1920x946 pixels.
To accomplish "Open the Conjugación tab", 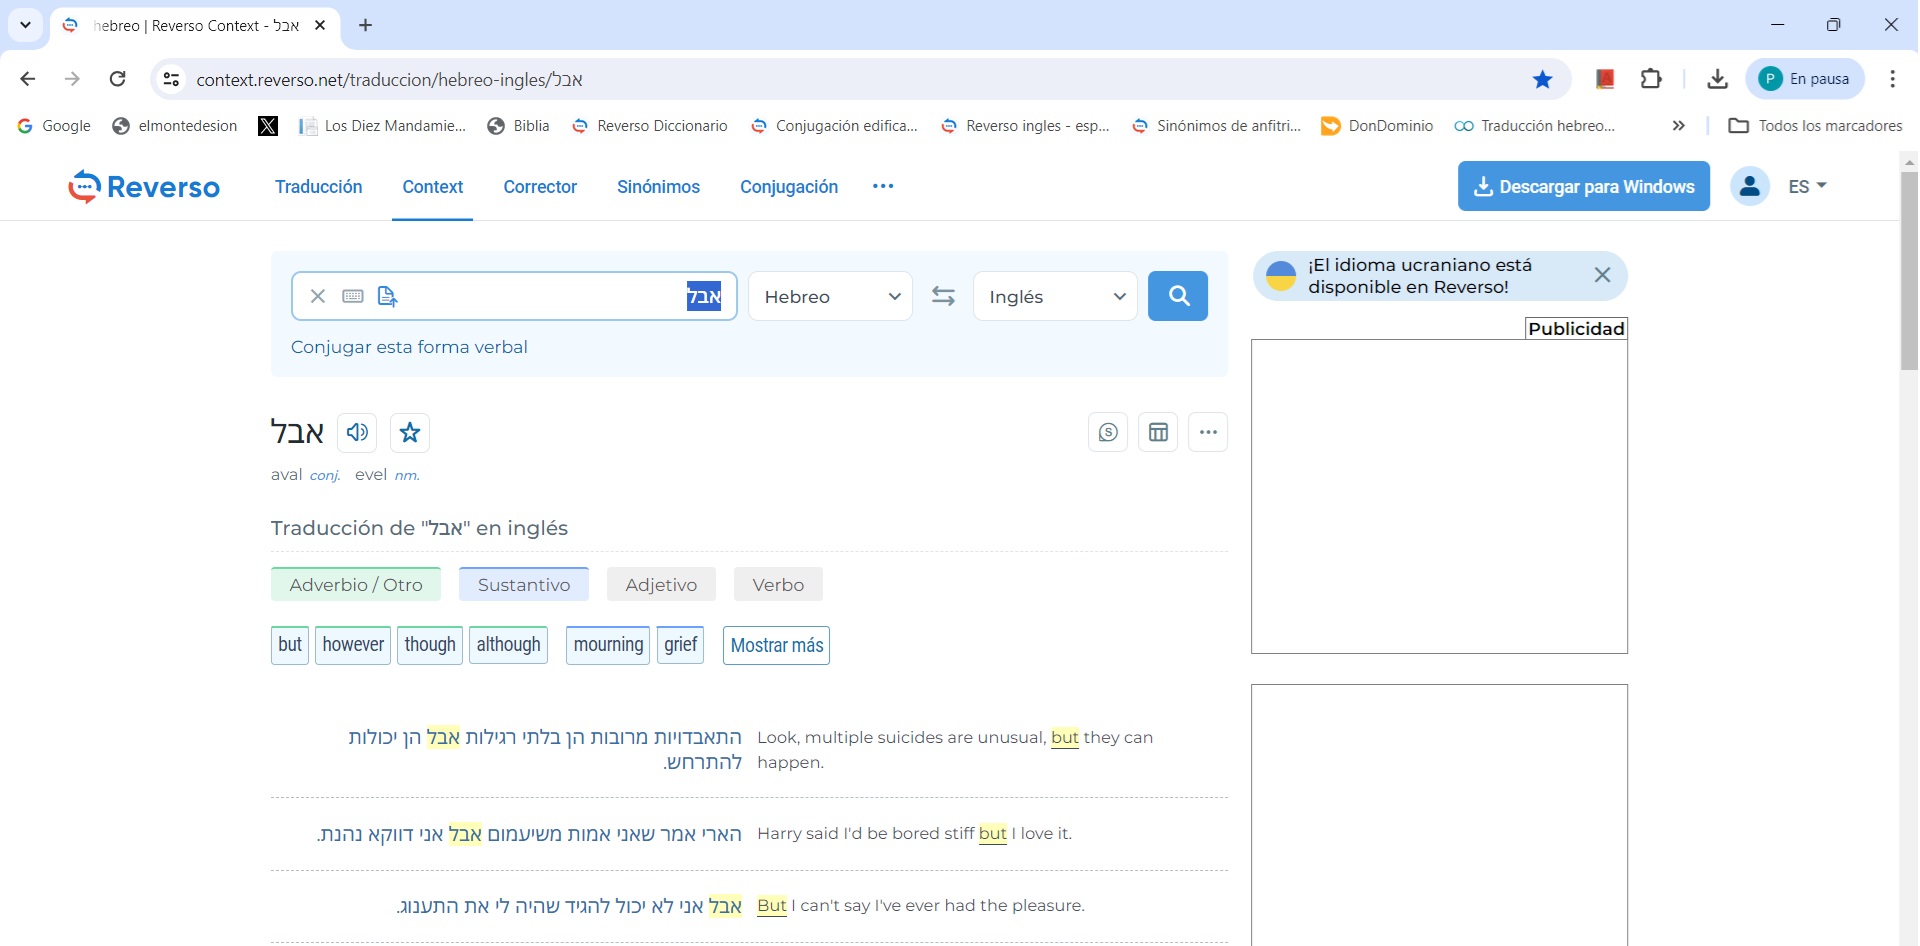I will [788, 187].
